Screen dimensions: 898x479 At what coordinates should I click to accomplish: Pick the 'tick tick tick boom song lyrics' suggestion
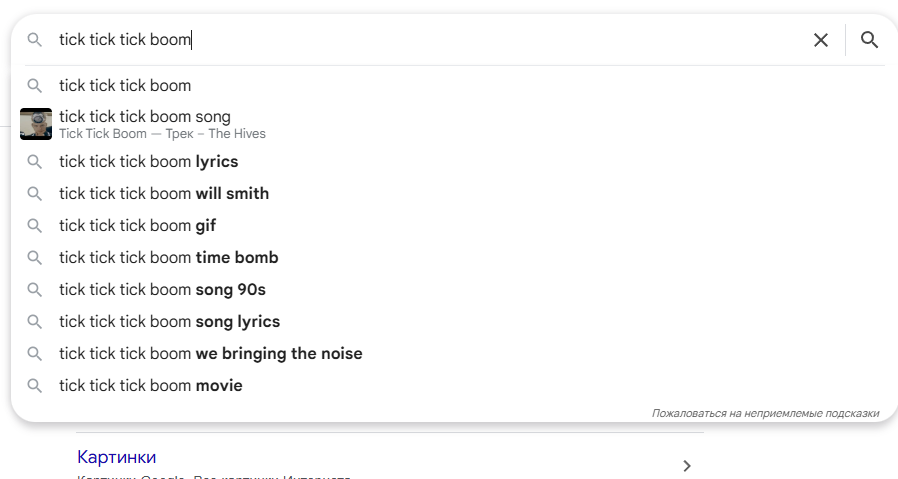(169, 322)
